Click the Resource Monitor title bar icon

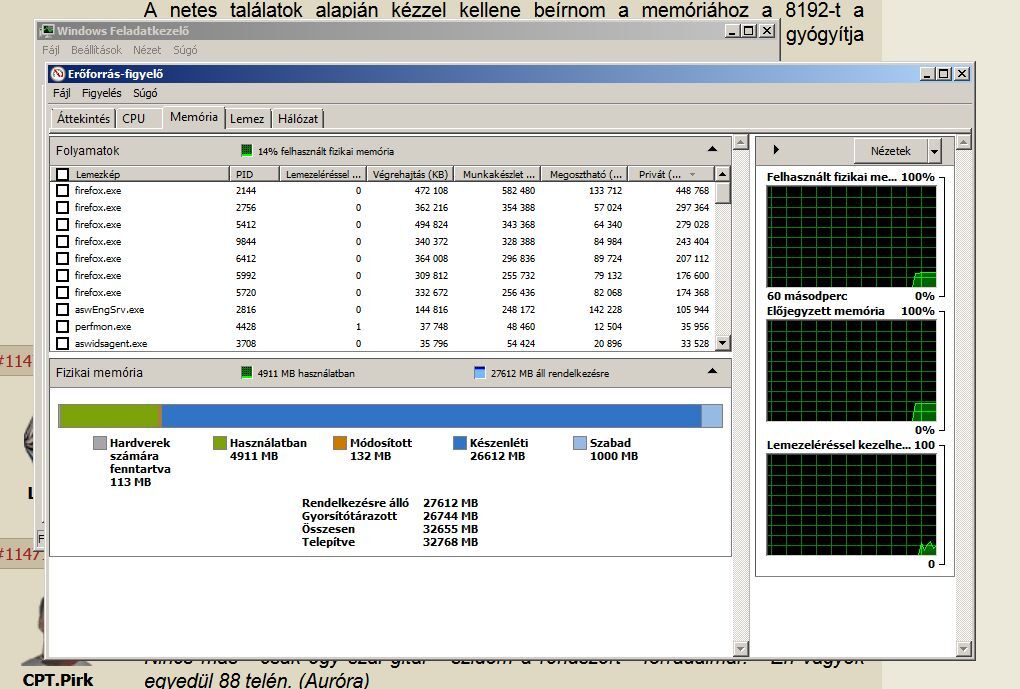[58, 74]
